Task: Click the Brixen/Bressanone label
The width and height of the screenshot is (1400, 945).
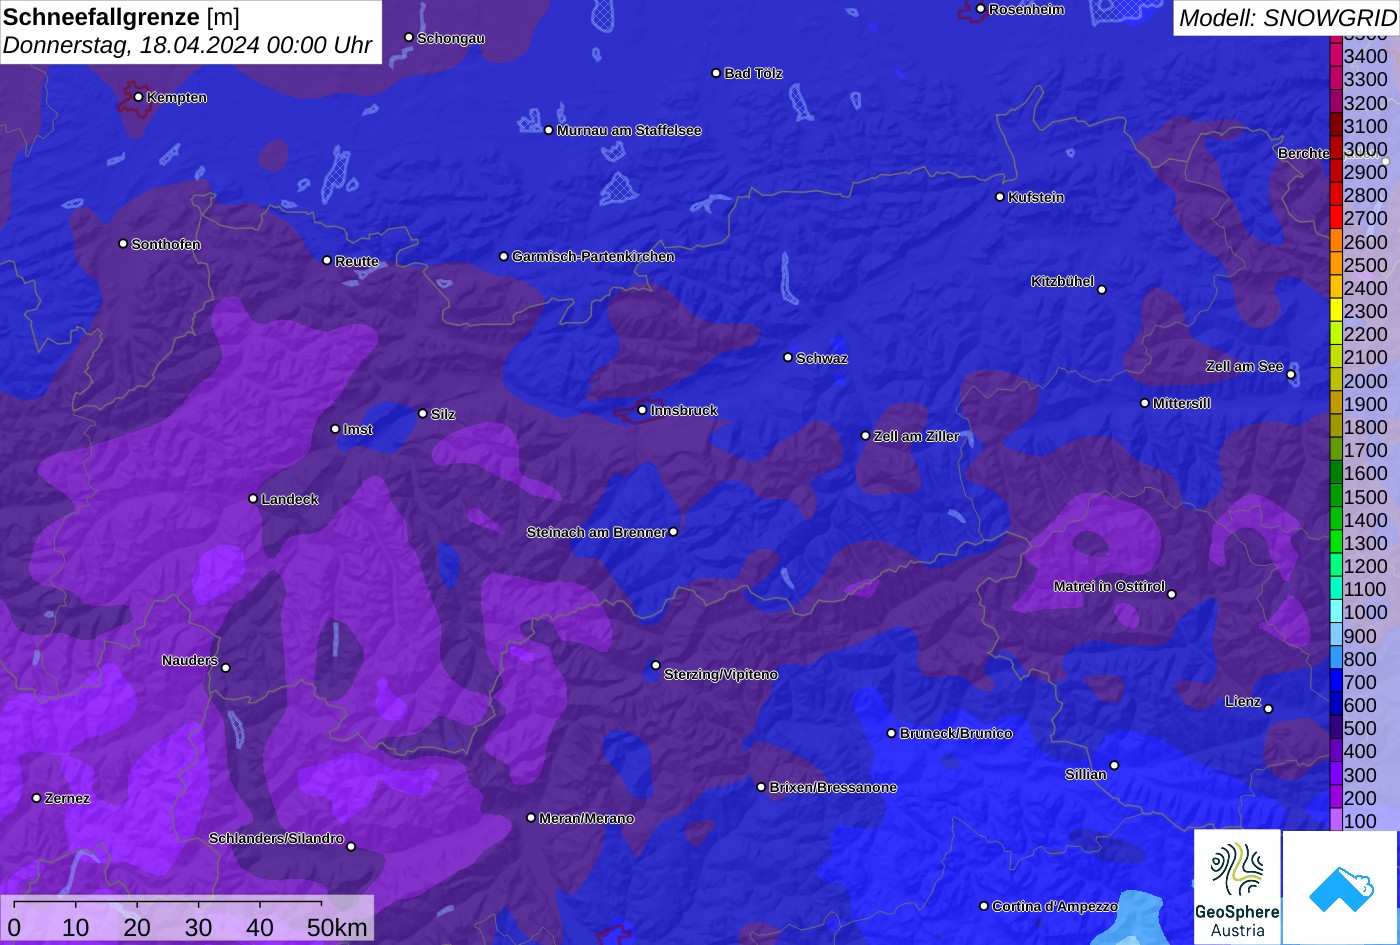Action: pos(833,787)
